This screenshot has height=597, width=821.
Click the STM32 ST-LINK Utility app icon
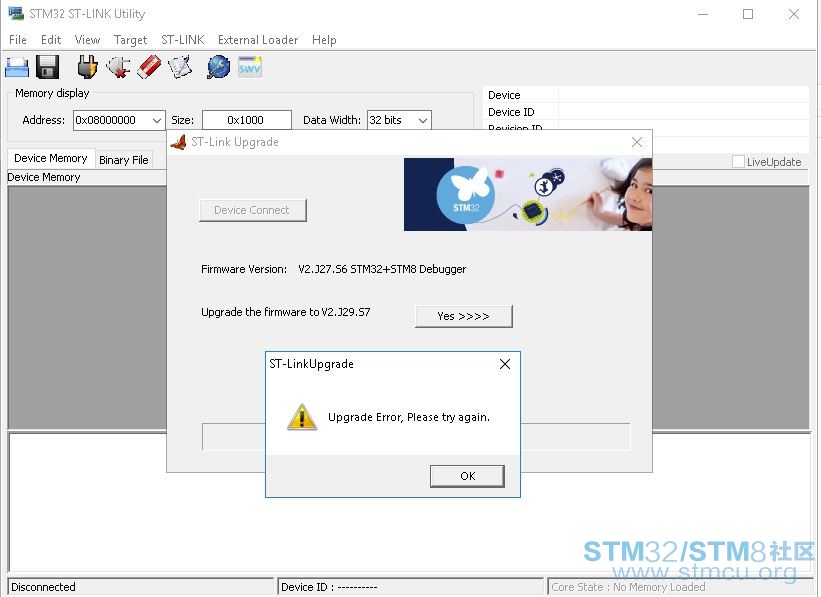[16, 14]
